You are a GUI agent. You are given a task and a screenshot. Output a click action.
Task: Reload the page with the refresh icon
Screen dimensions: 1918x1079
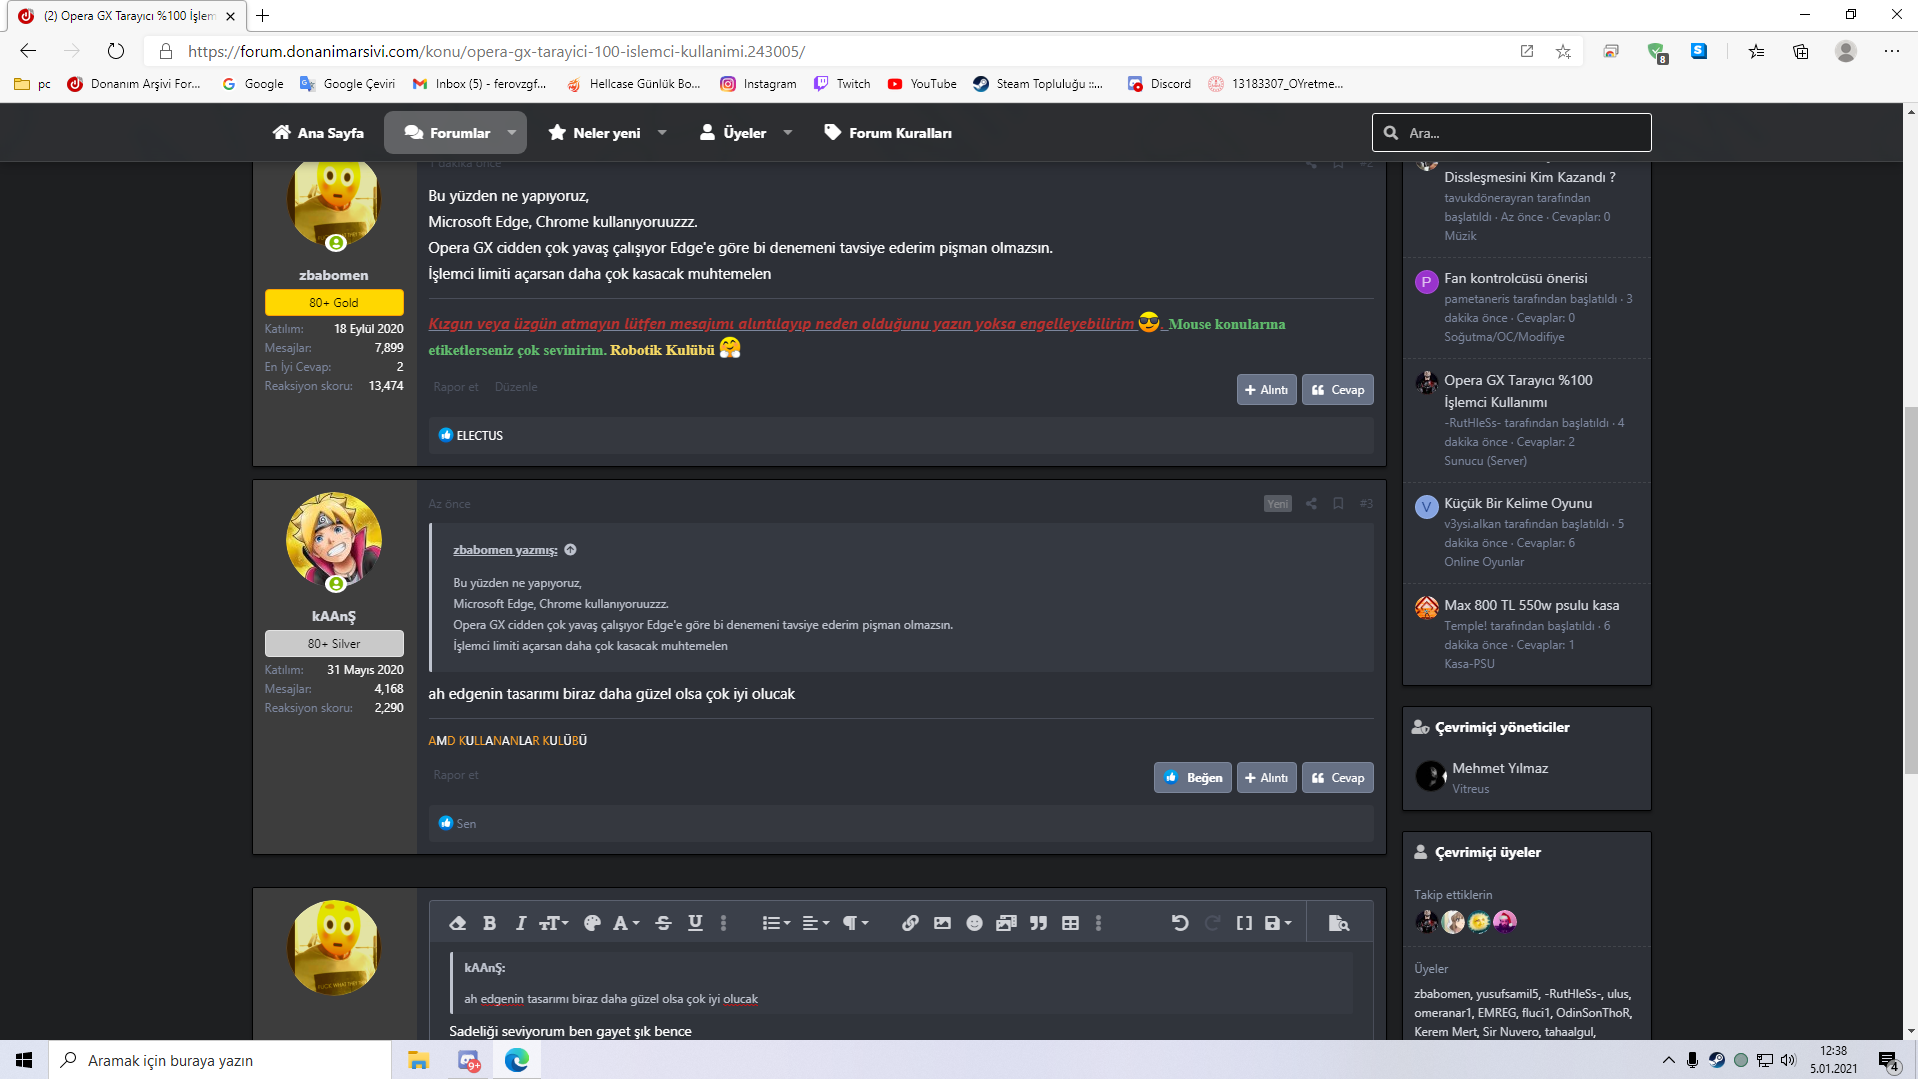tap(116, 51)
